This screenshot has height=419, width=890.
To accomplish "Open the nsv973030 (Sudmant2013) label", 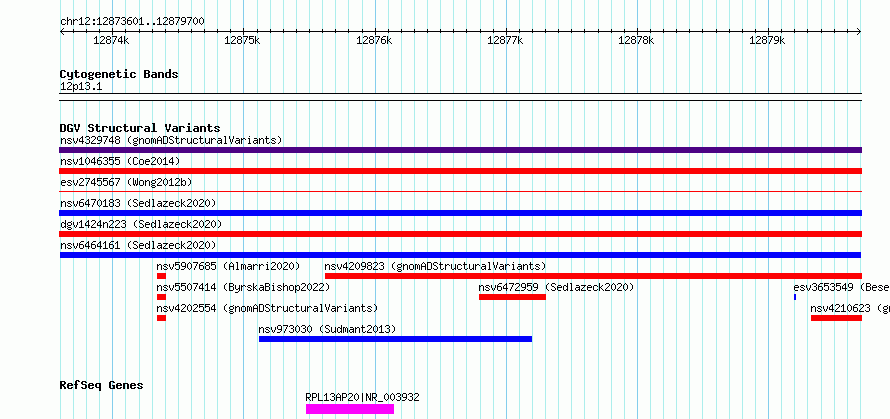I will [x=327, y=329].
